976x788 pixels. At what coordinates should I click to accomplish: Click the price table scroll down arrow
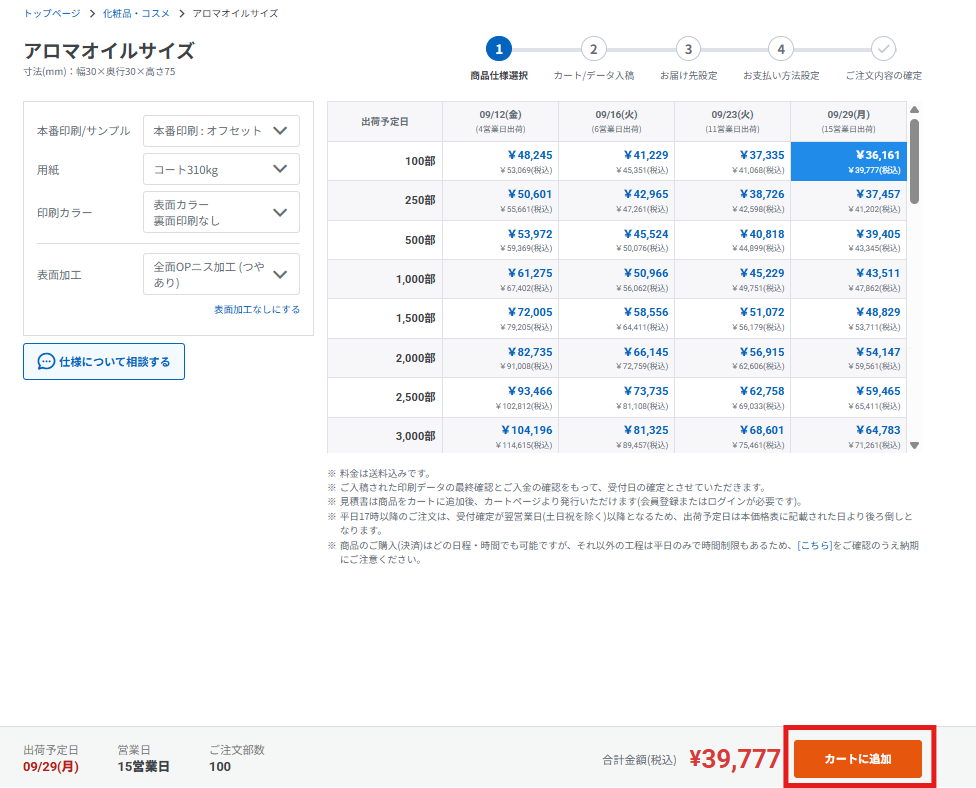coord(914,445)
